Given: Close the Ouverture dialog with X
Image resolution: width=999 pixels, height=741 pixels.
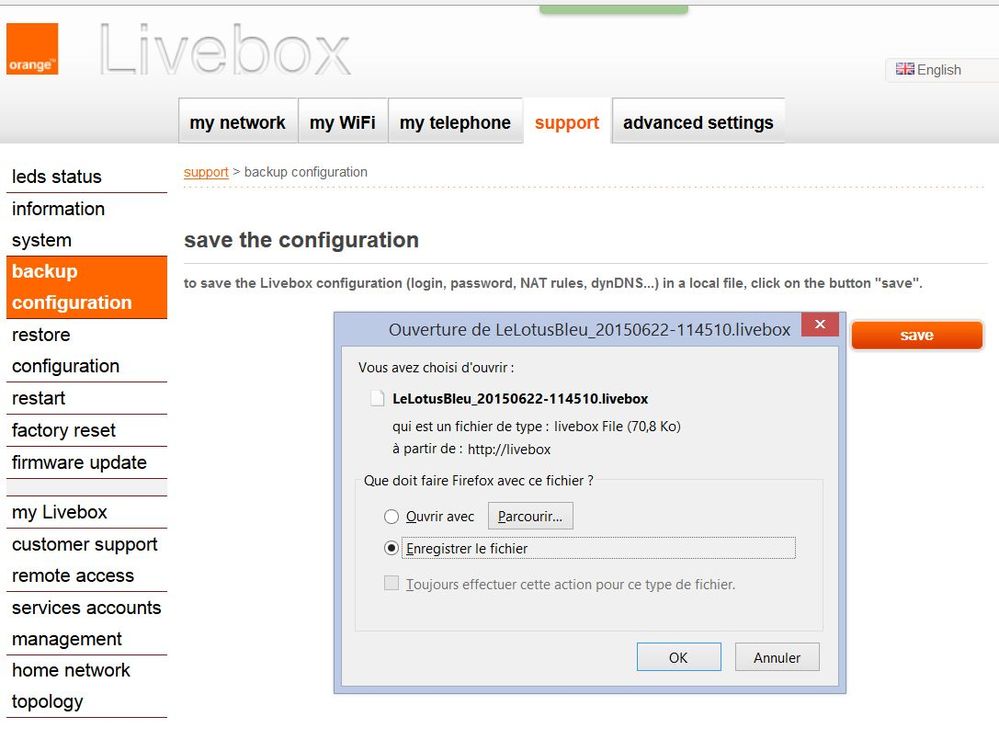Looking at the screenshot, I should pyautogui.click(x=820, y=324).
